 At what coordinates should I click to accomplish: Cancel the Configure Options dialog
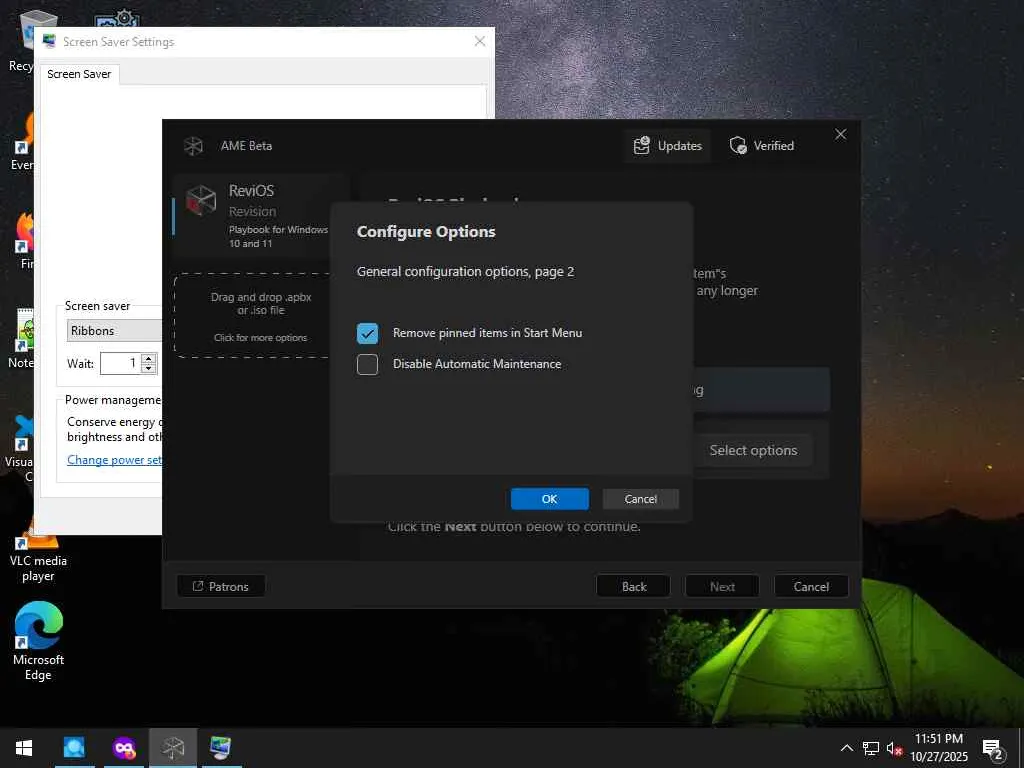[640, 499]
